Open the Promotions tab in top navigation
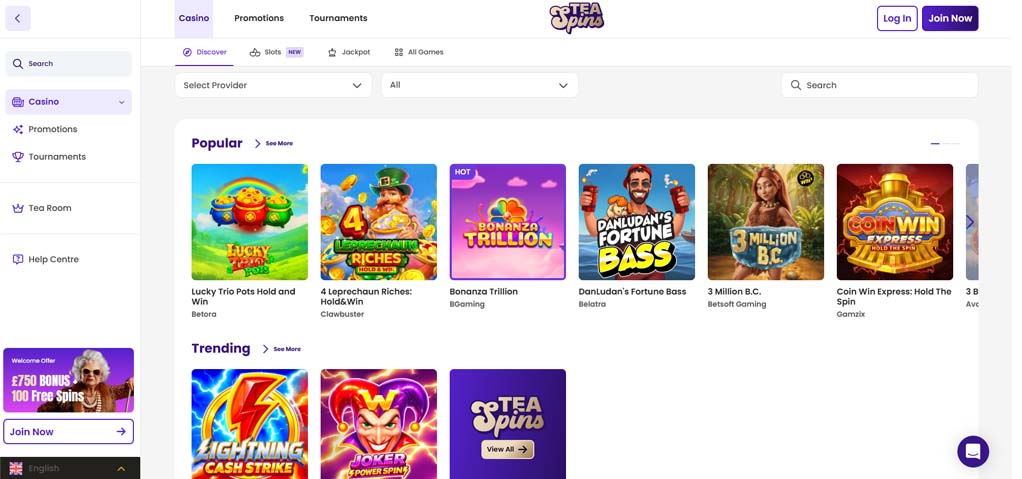 point(259,18)
